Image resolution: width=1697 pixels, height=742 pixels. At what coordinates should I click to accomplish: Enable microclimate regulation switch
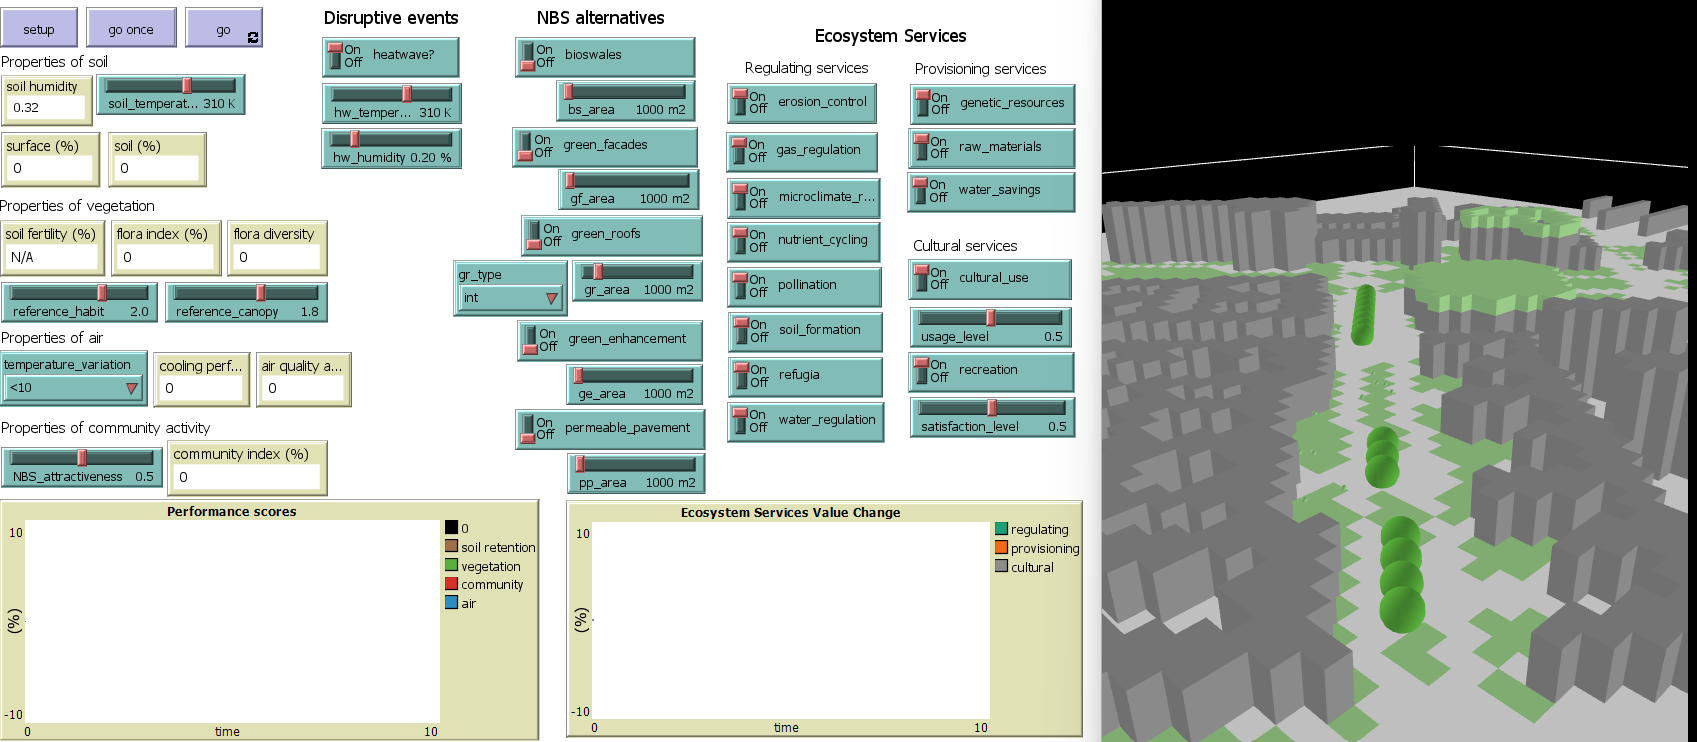[x=803, y=198]
